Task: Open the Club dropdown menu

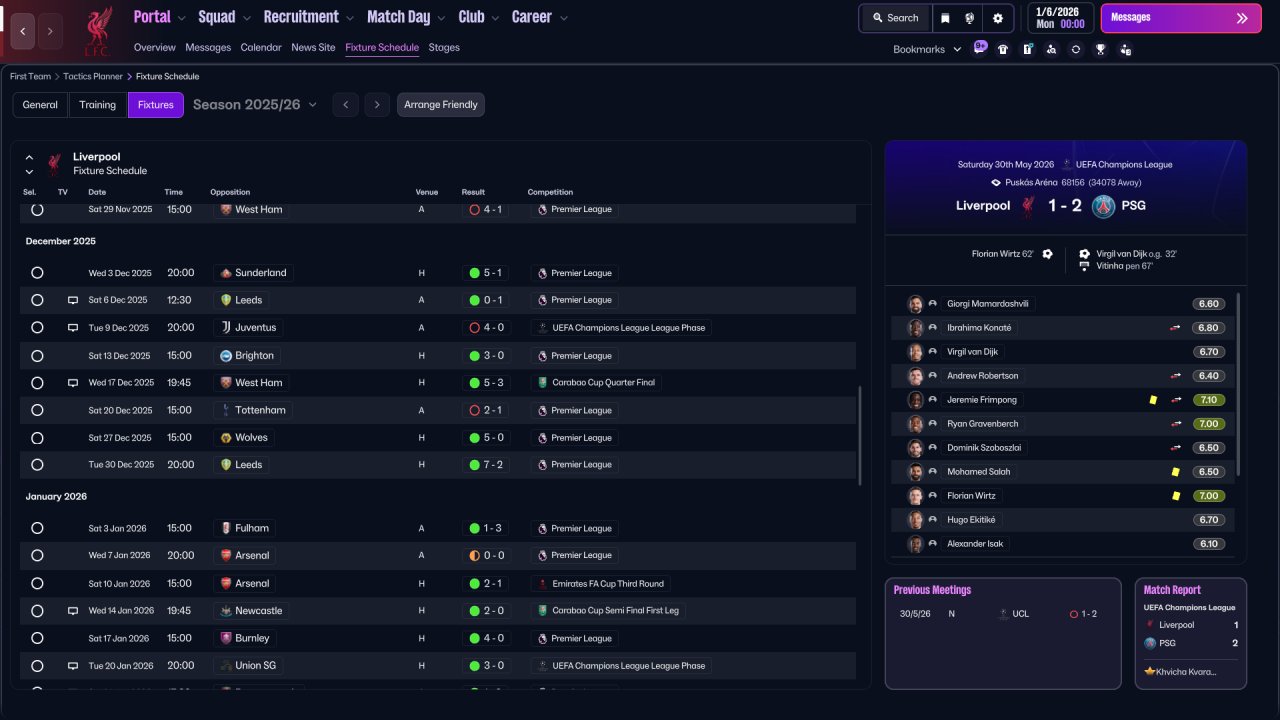Action: click(479, 17)
